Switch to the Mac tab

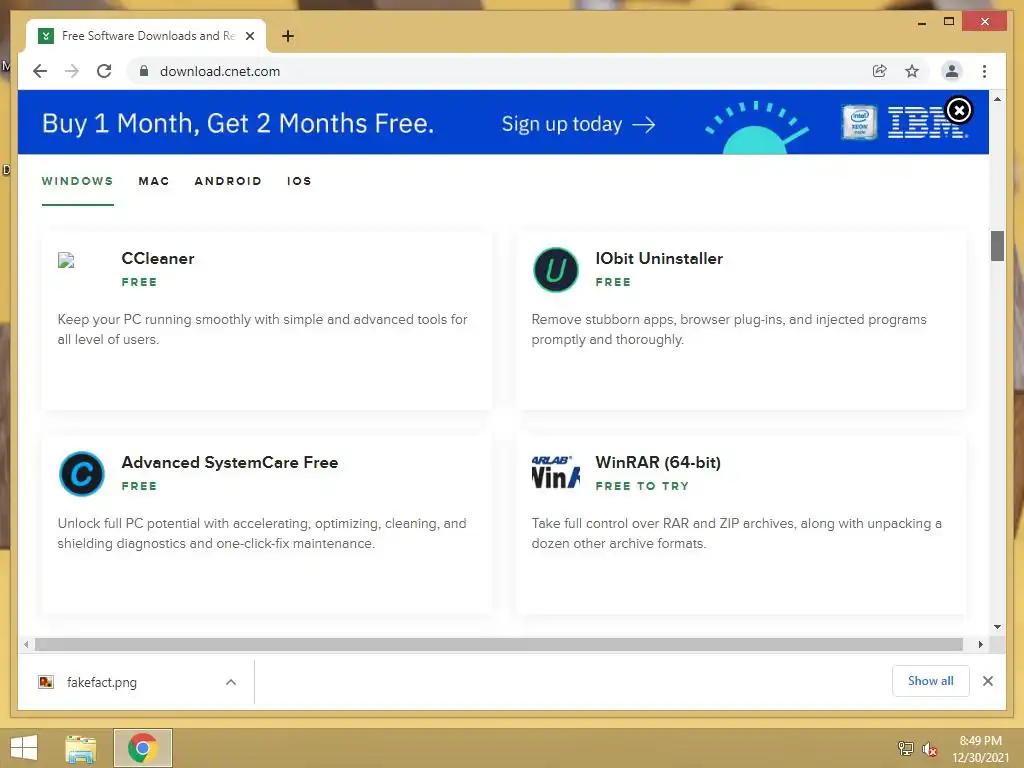(154, 181)
